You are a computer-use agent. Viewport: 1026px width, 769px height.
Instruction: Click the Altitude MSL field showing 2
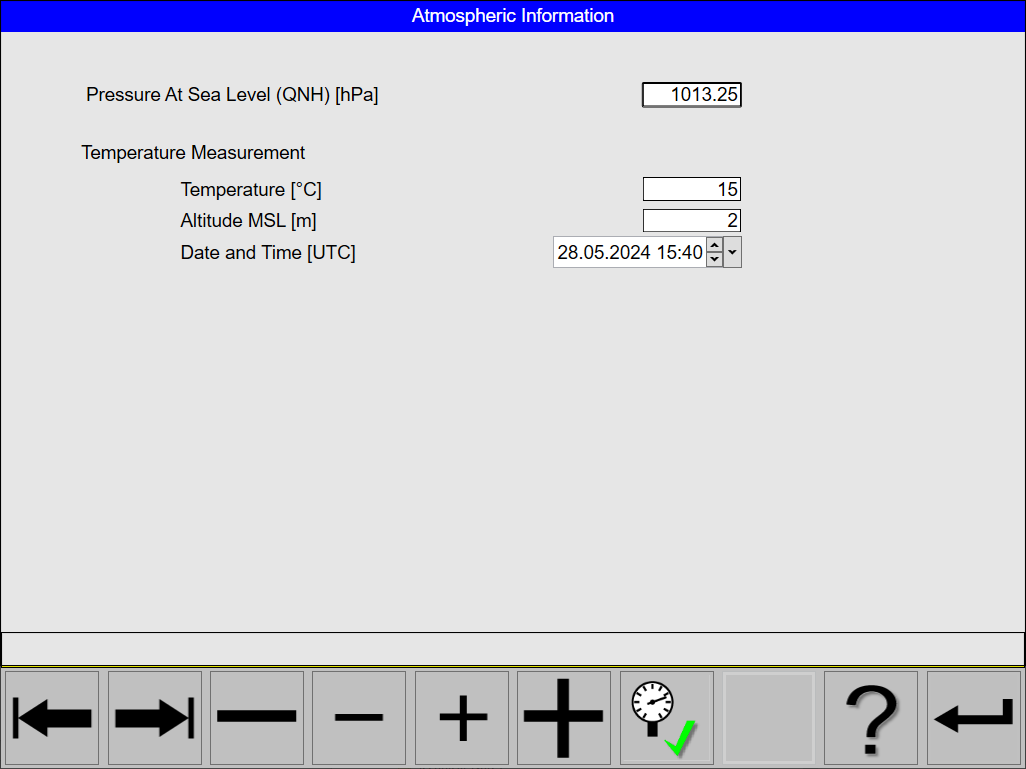691,220
